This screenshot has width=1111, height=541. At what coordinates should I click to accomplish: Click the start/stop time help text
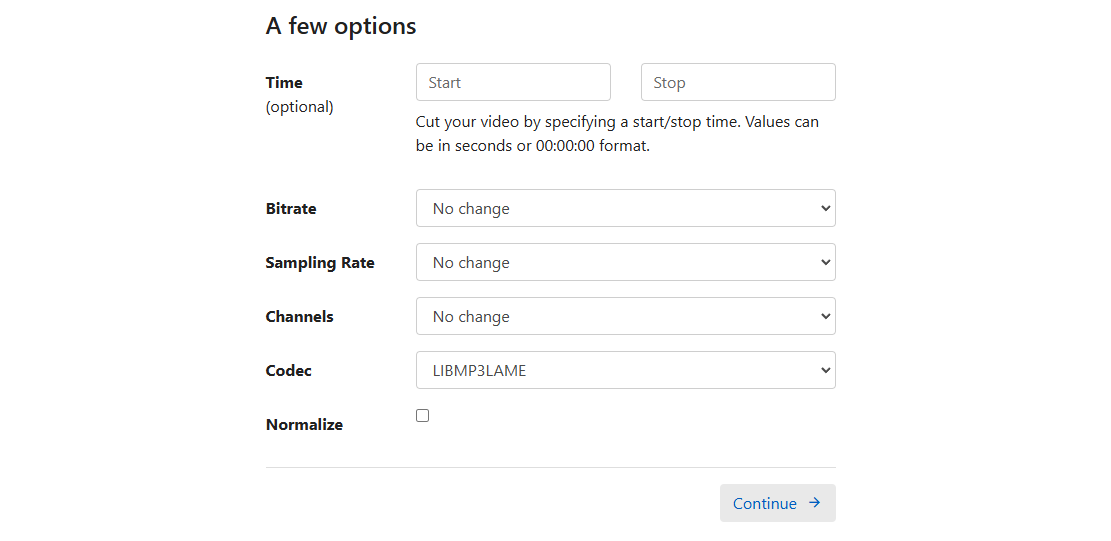[617, 135]
